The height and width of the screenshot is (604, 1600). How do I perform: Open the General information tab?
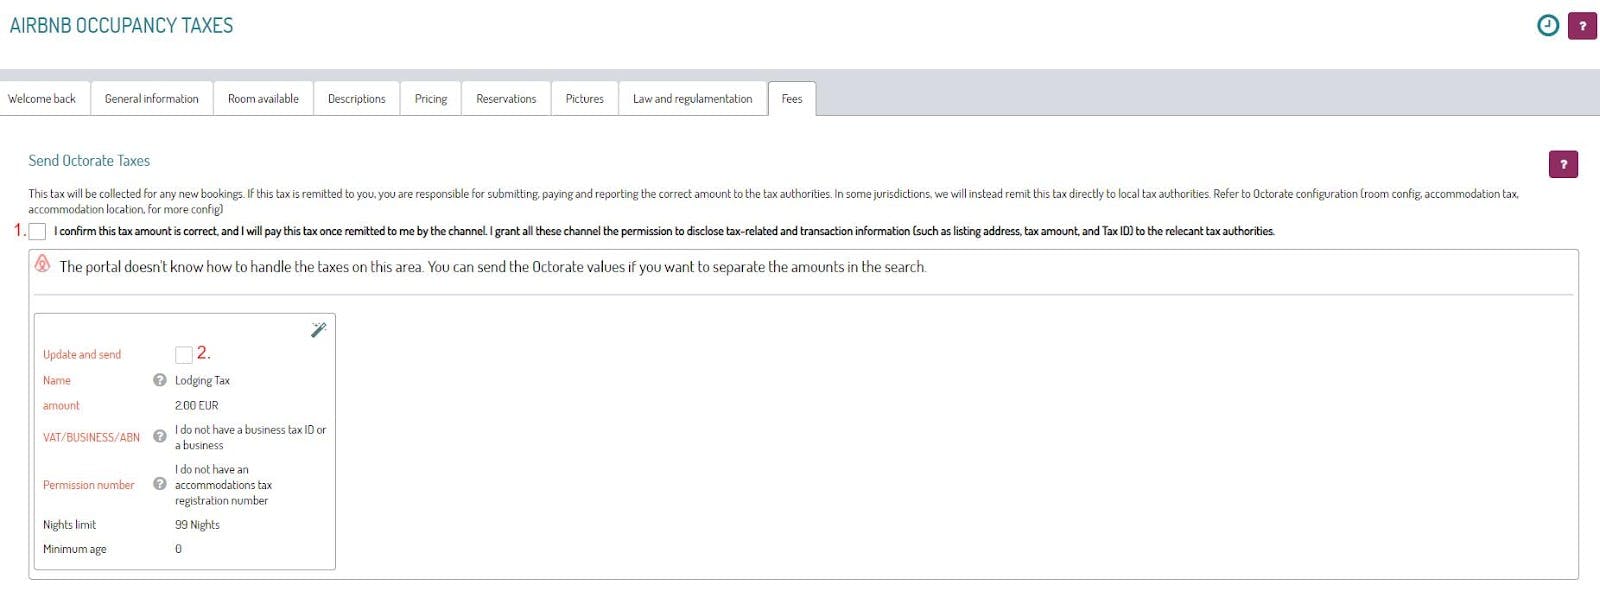pyautogui.click(x=152, y=99)
